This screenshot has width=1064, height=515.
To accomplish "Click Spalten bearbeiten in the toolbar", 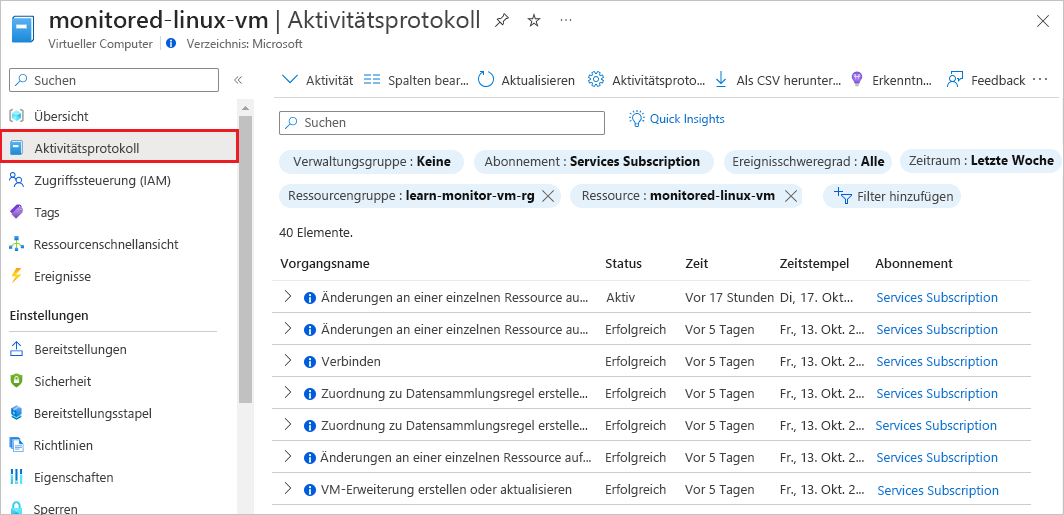I will click(416, 80).
